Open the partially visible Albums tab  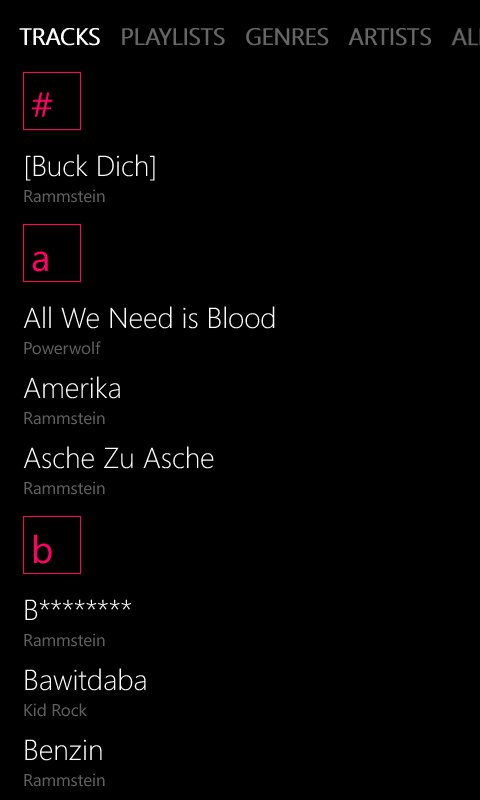click(x=465, y=37)
